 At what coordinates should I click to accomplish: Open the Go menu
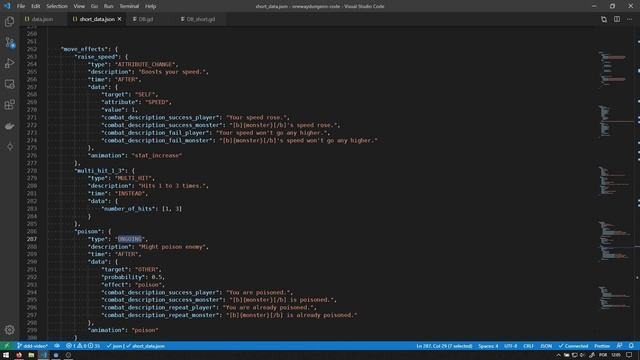(x=94, y=6)
